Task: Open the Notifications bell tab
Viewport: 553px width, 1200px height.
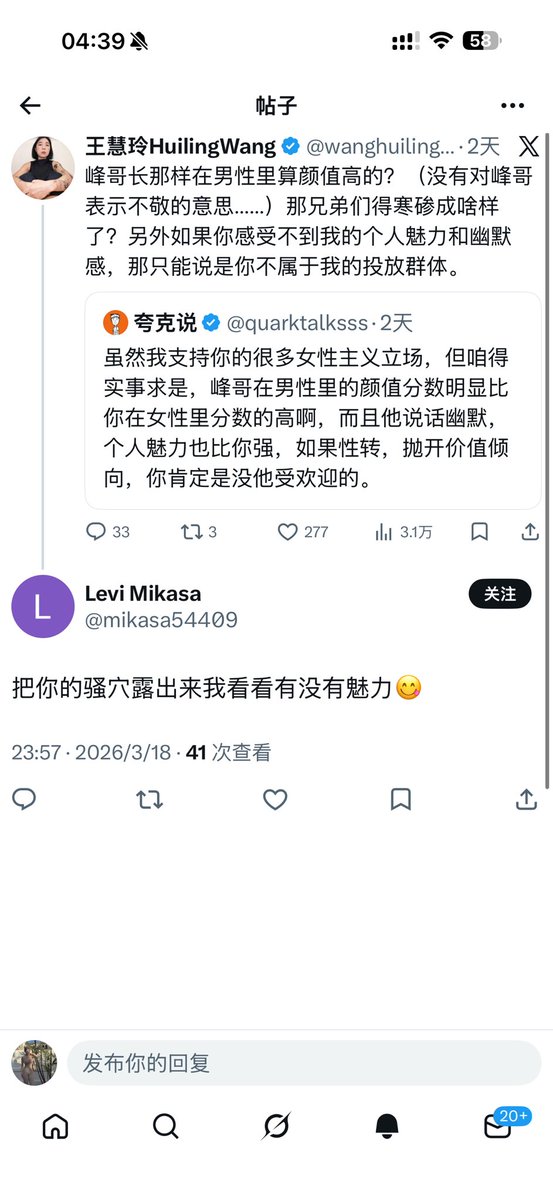Action: [x=387, y=1126]
